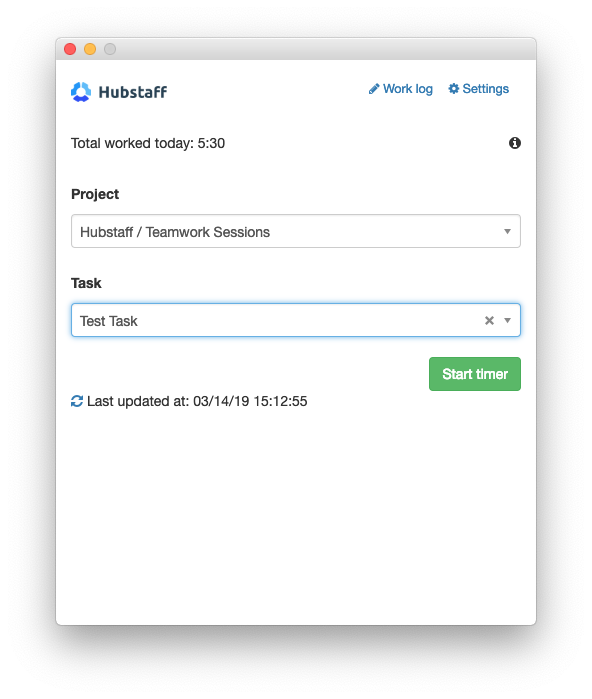Close the window with the red button
Viewport: 592px width, 699px height.
70,49
